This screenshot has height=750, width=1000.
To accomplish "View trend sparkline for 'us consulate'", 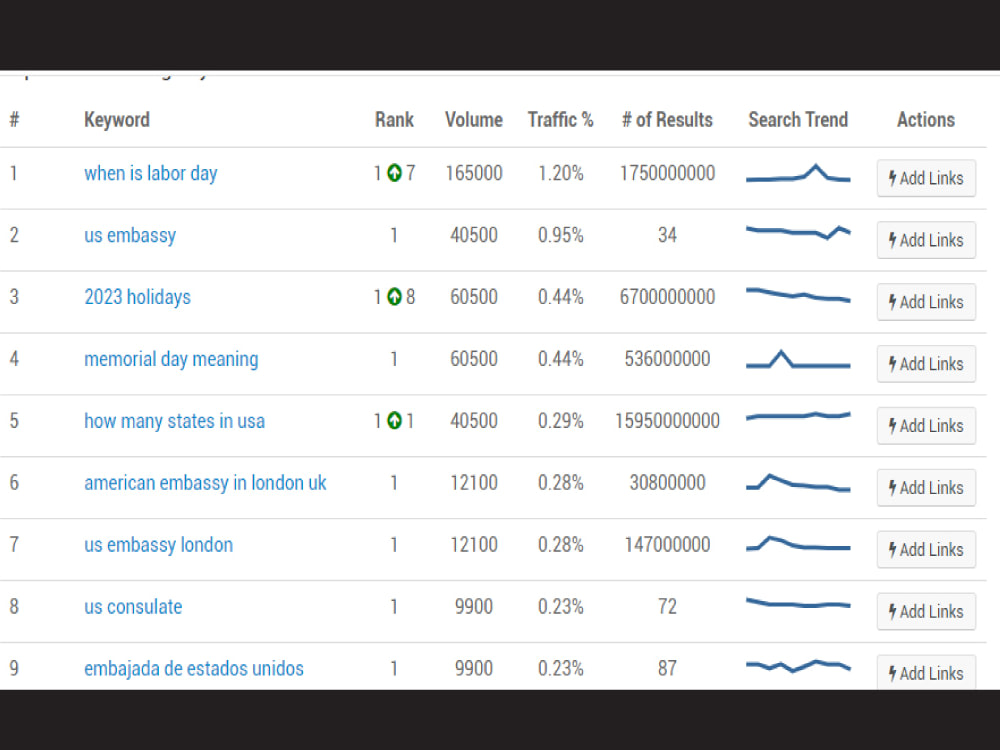I will click(798, 603).
